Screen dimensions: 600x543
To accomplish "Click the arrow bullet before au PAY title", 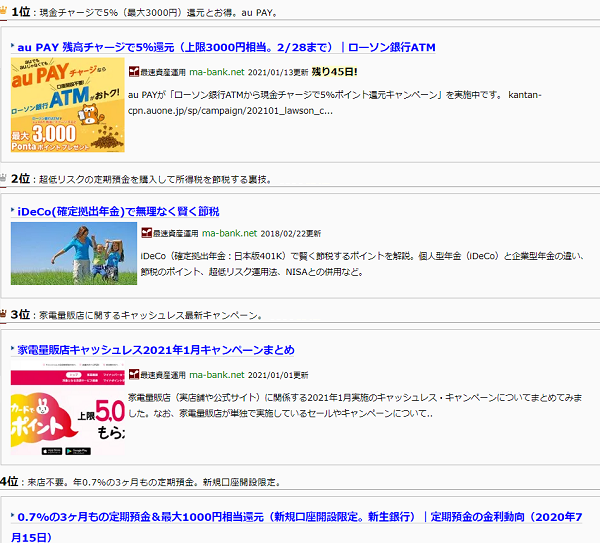I will point(13,46).
